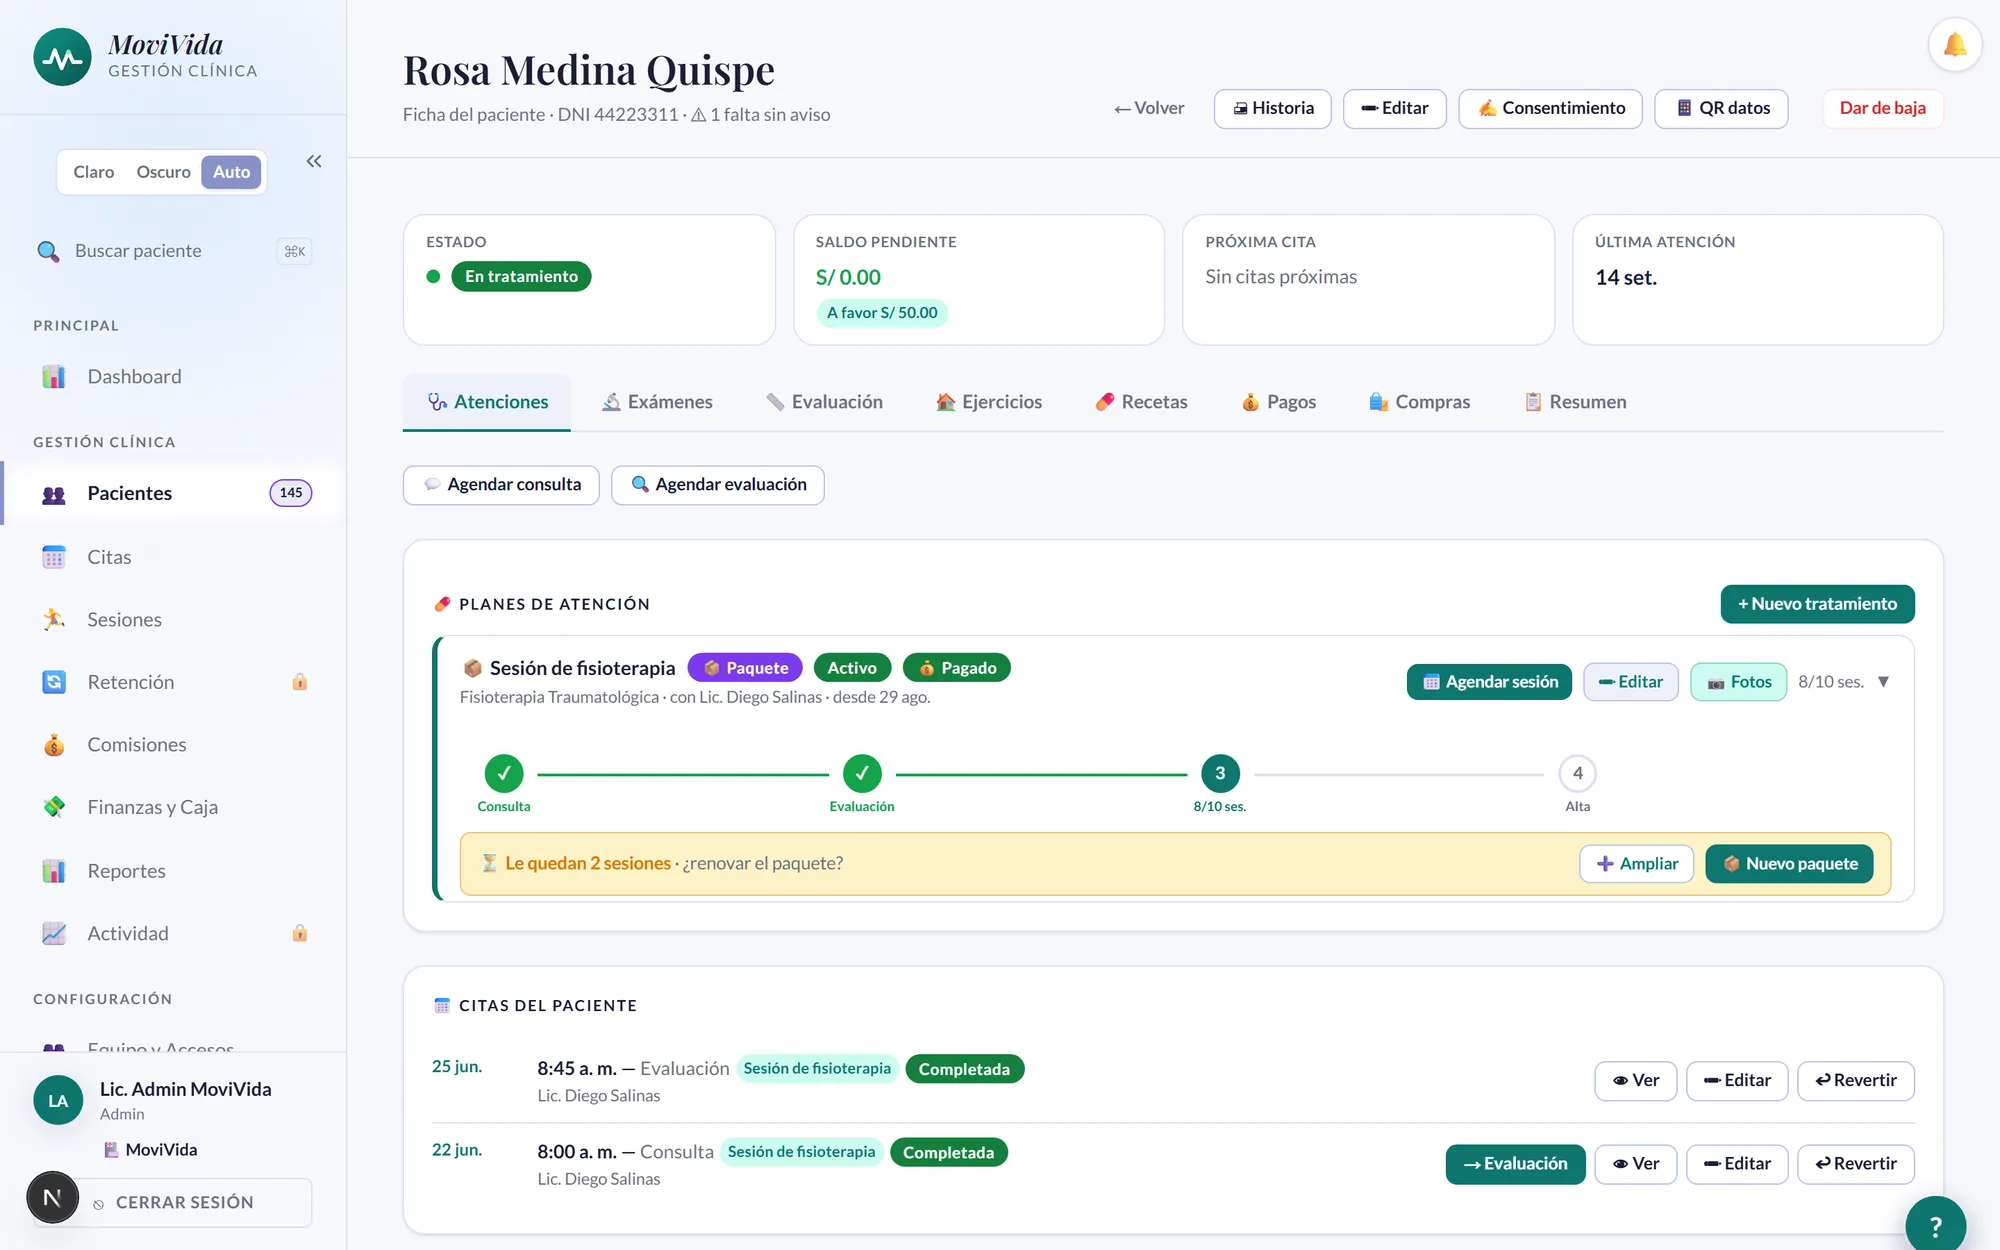Screen dimensions: 2000x1250
Task: Open the Pagos tab
Action: pyautogui.click(x=1278, y=402)
